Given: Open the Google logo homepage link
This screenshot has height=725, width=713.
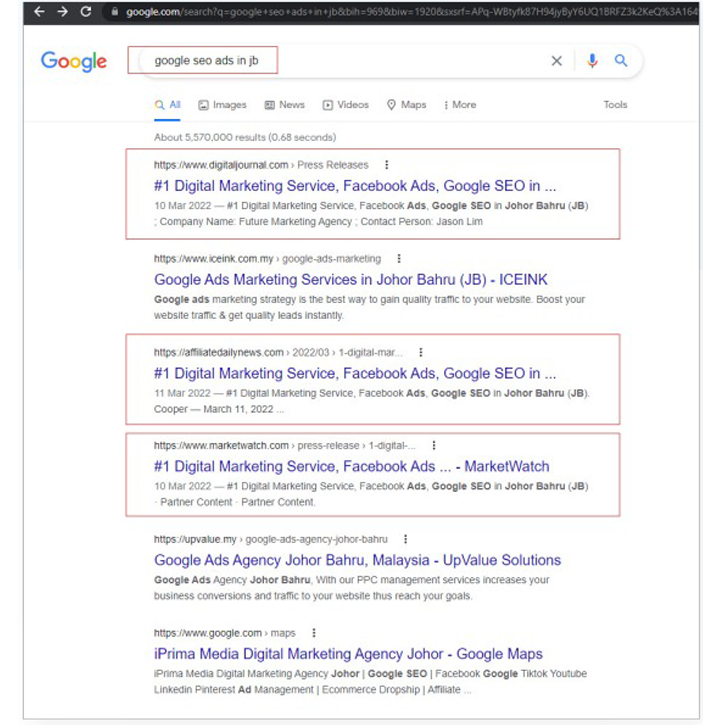Looking at the screenshot, I should [x=74, y=61].
